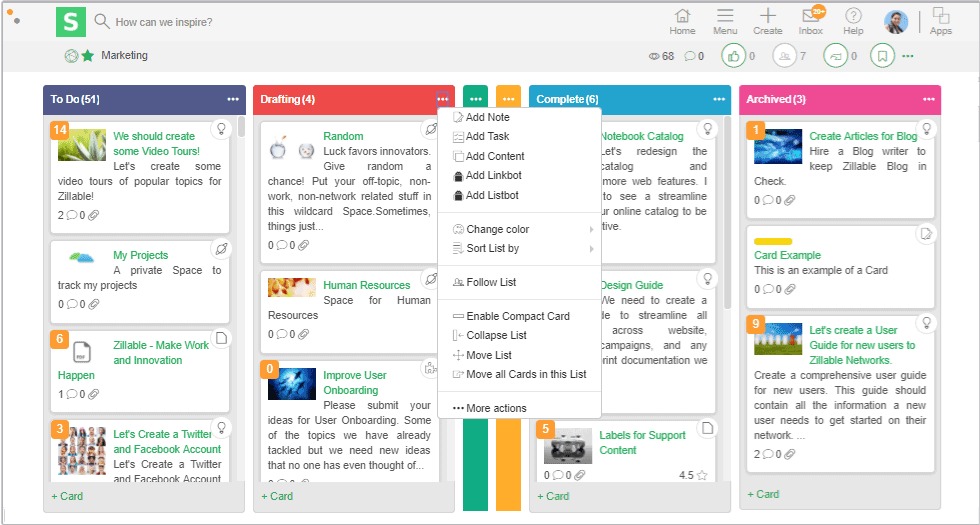This screenshot has height=525, width=980.
Task: Select Add Listbot menu entry
Action: coord(519,196)
